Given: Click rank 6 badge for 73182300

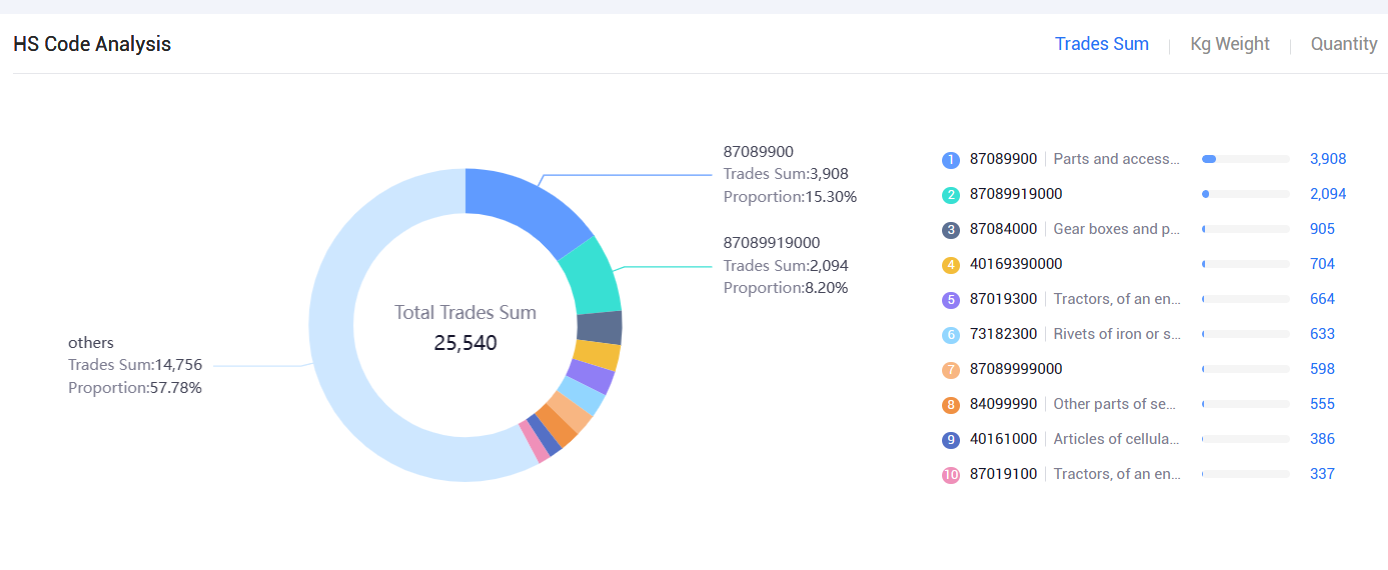Looking at the screenshot, I should click(x=951, y=335).
